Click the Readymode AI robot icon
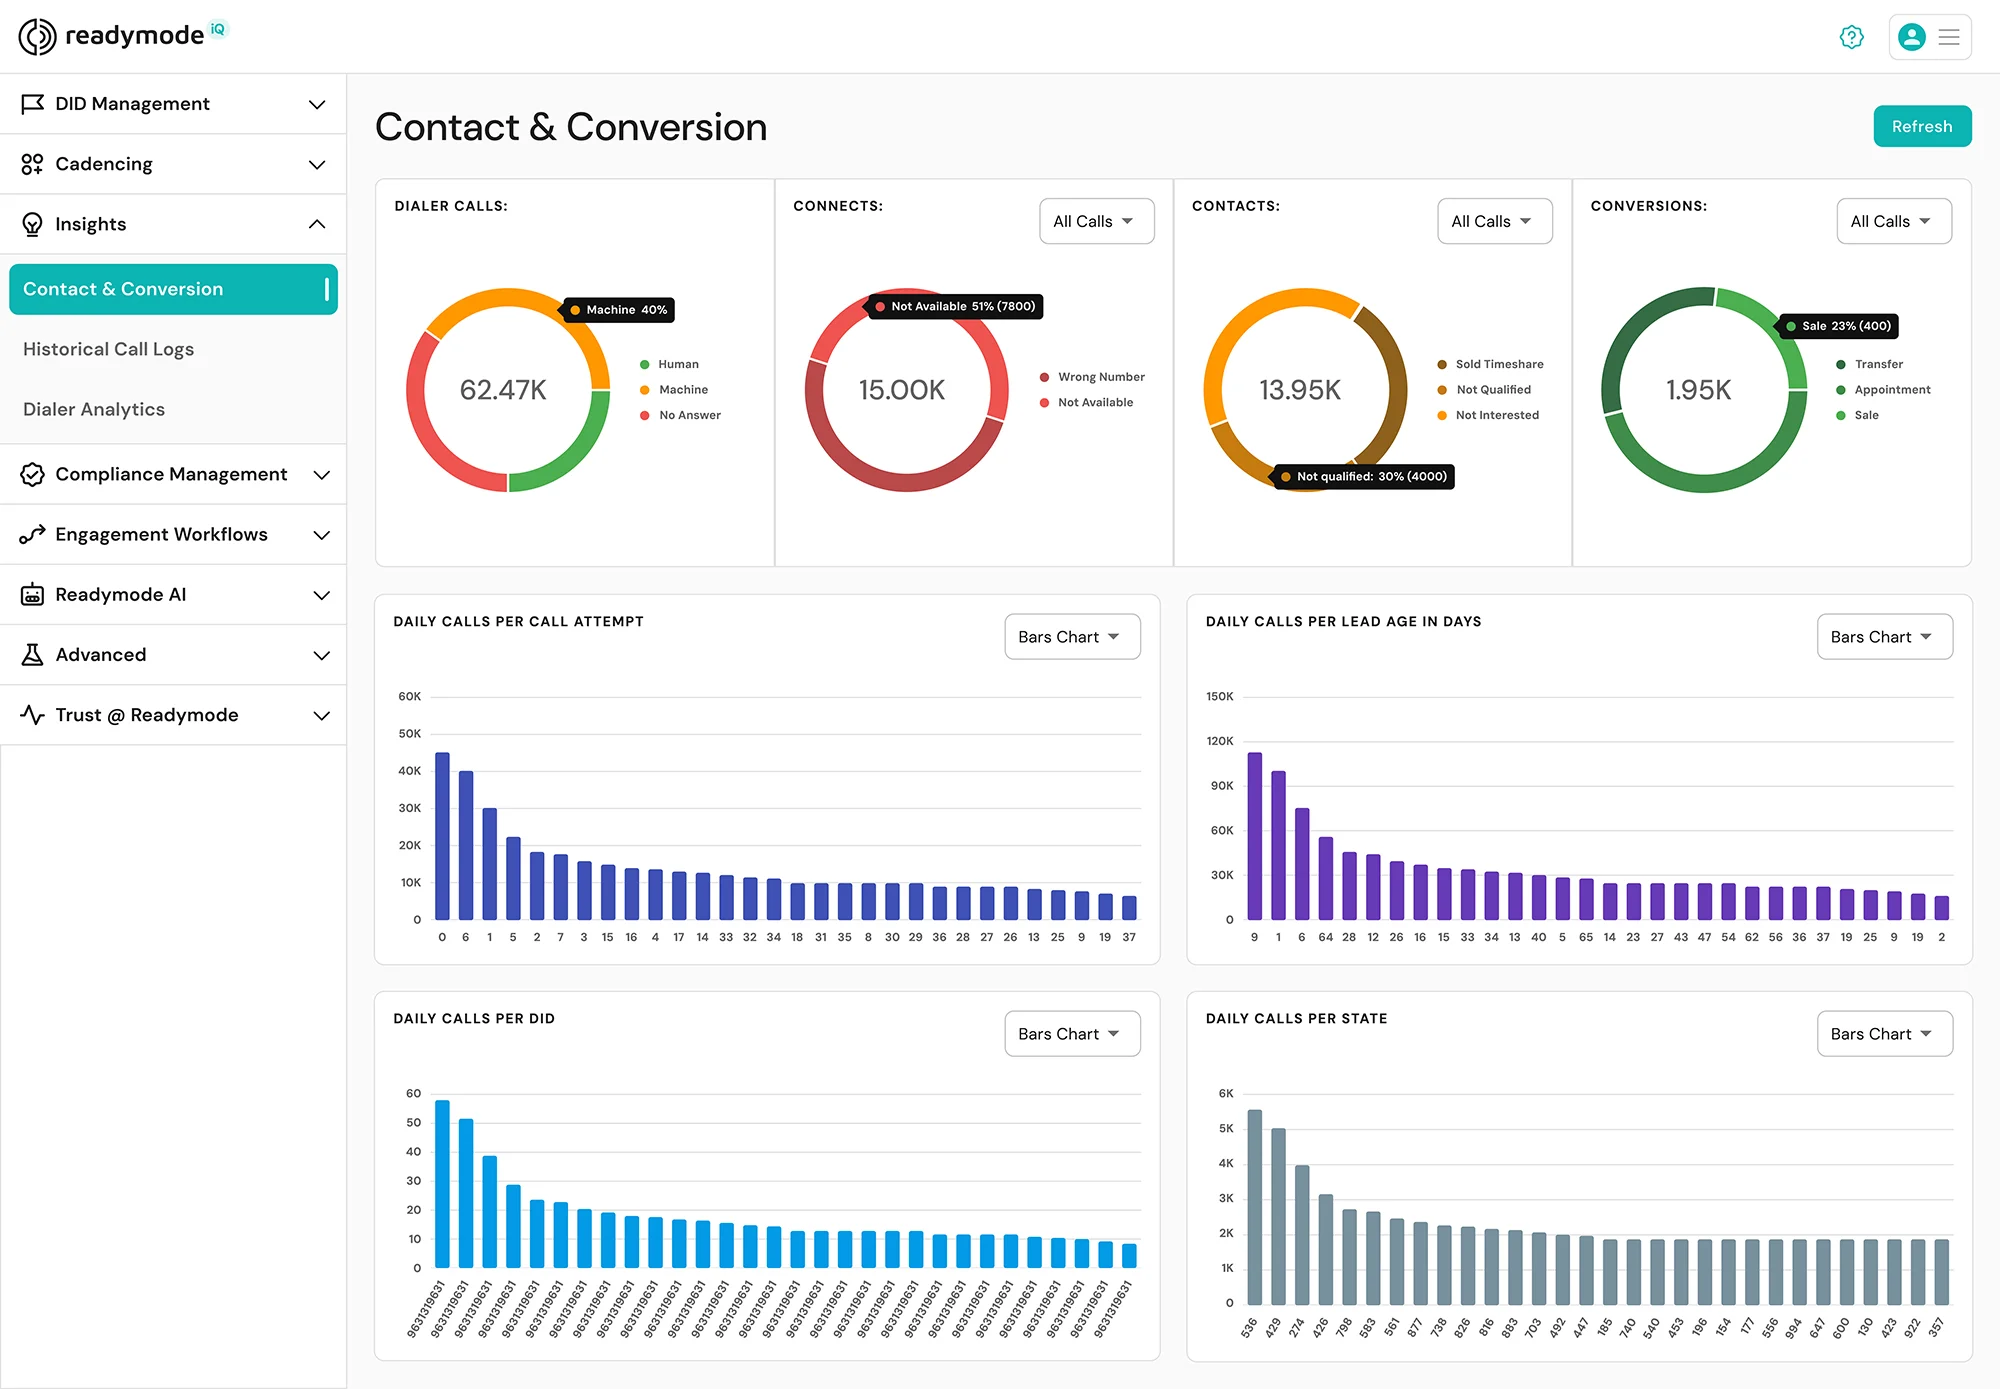 coord(32,594)
